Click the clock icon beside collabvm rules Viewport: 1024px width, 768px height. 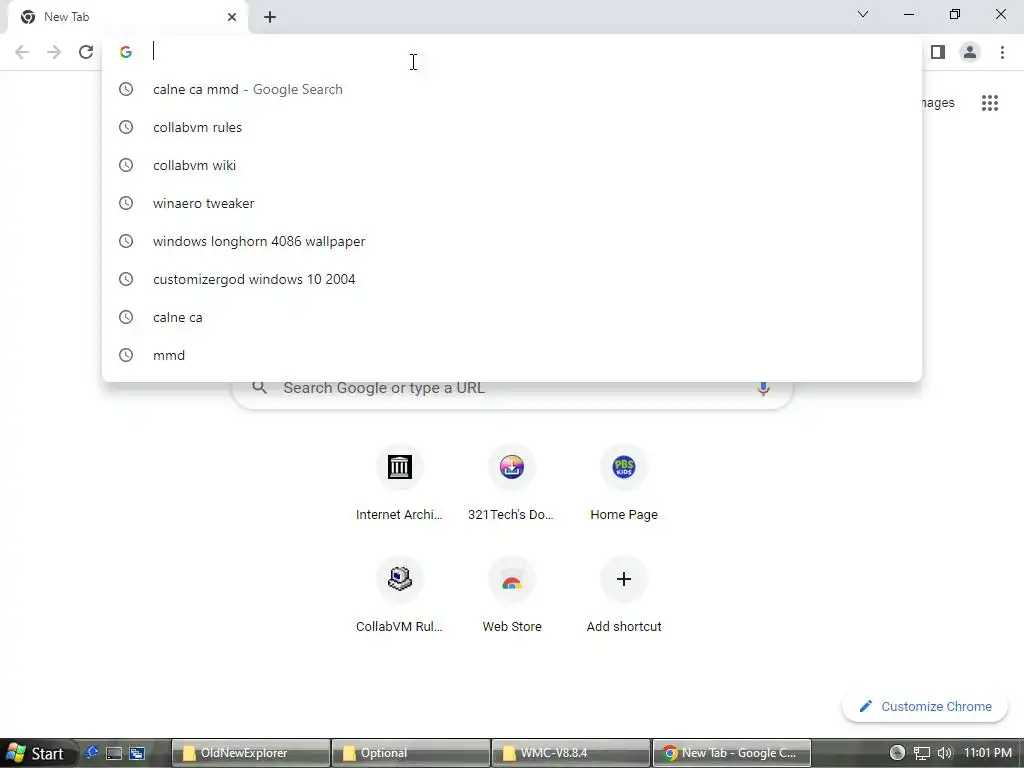point(126,127)
